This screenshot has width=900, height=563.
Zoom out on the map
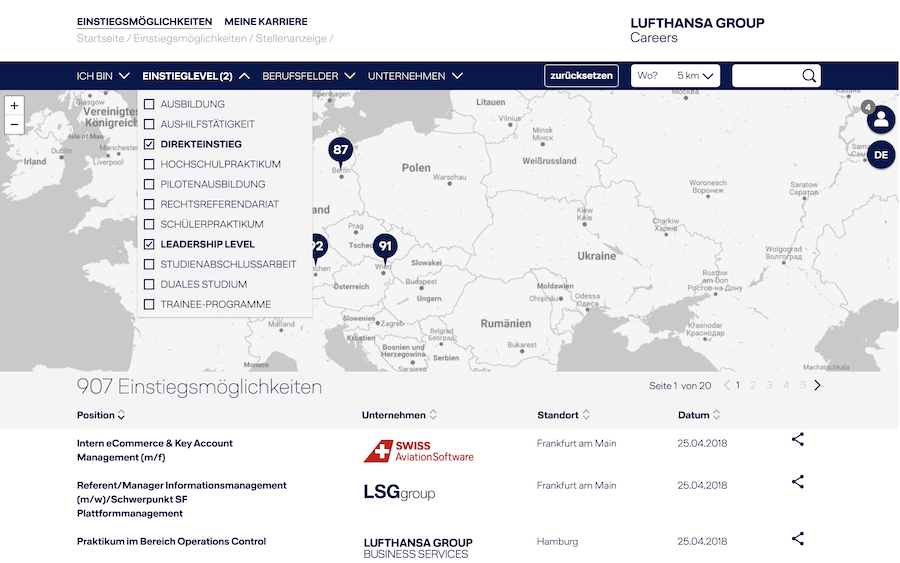(14, 125)
